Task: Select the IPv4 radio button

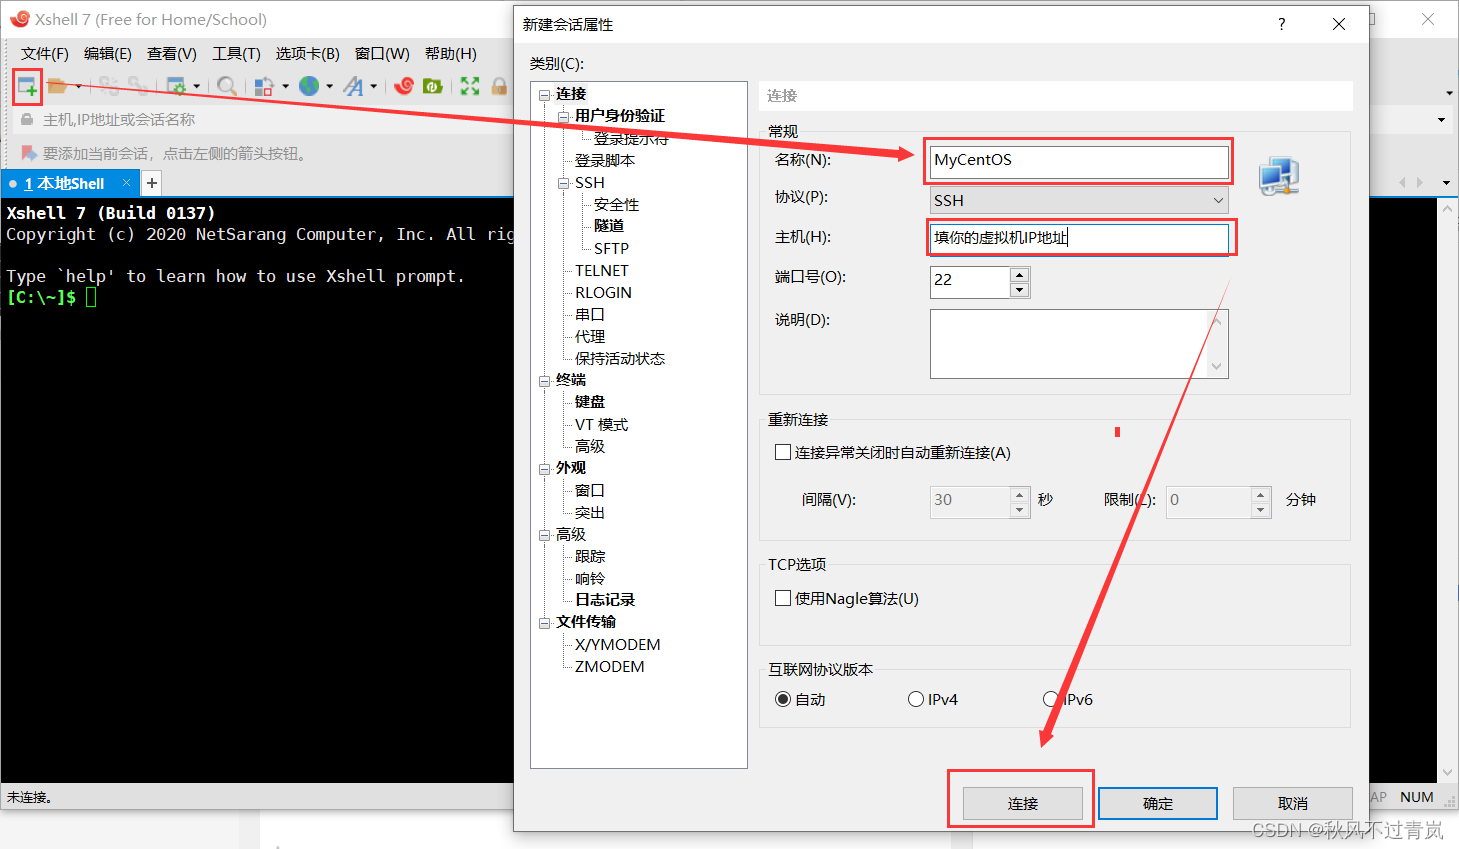Action: tap(916, 699)
